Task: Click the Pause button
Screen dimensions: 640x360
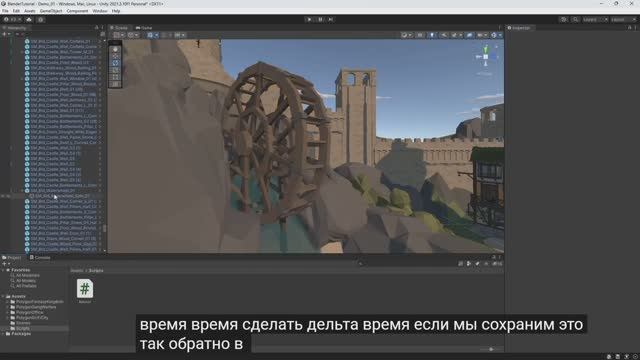Action: 320,19
